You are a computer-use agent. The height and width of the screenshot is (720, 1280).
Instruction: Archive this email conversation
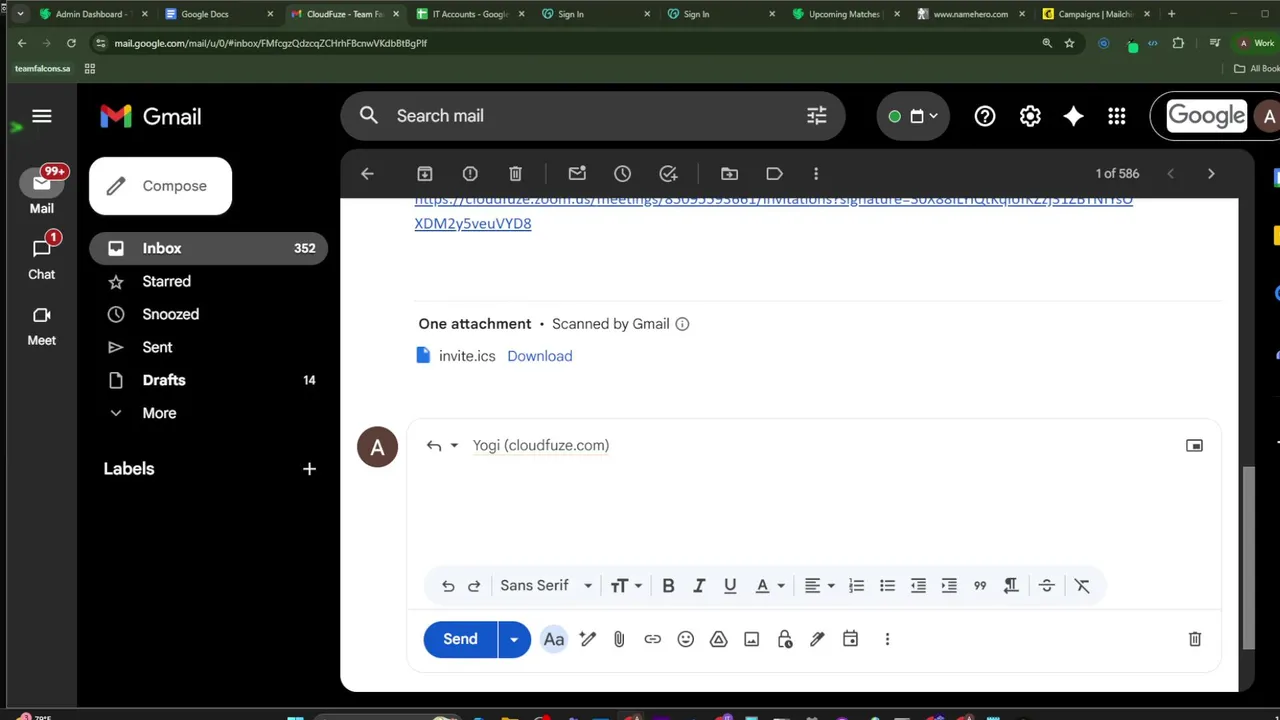pyautogui.click(x=425, y=174)
